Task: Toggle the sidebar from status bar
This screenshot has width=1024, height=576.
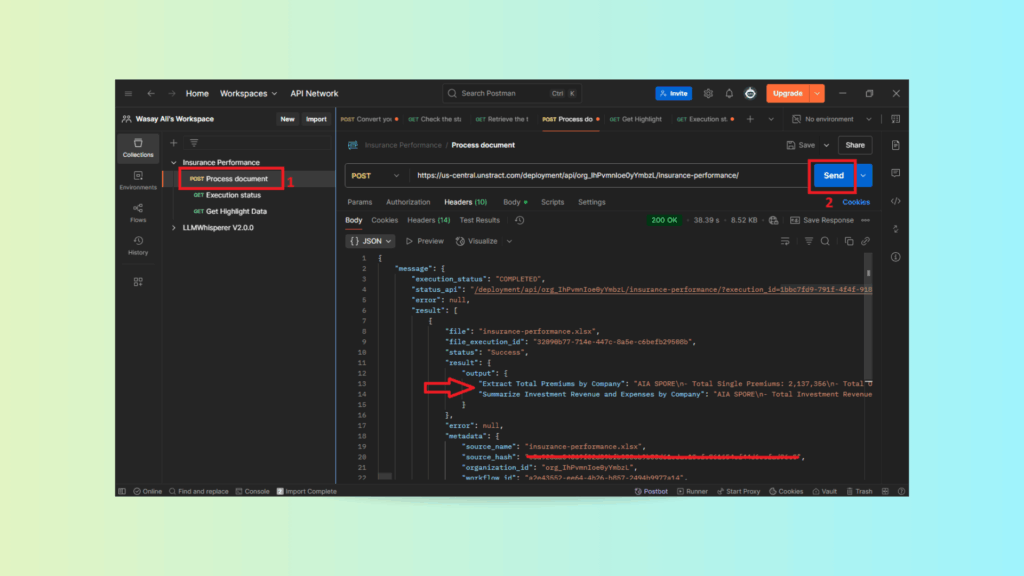Action: coord(122,491)
